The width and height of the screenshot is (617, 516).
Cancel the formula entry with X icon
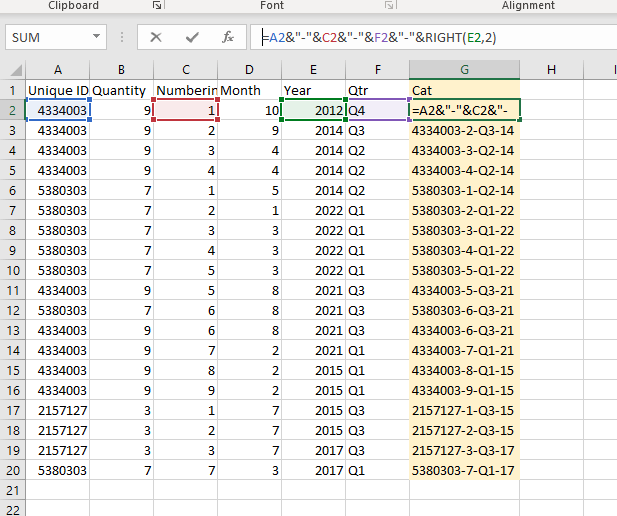click(x=156, y=37)
